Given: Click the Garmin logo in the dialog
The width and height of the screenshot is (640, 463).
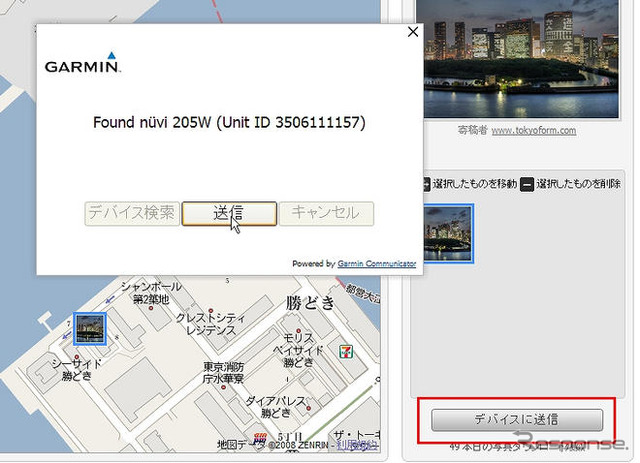Looking at the screenshot, I should click(x=83, y=63).
